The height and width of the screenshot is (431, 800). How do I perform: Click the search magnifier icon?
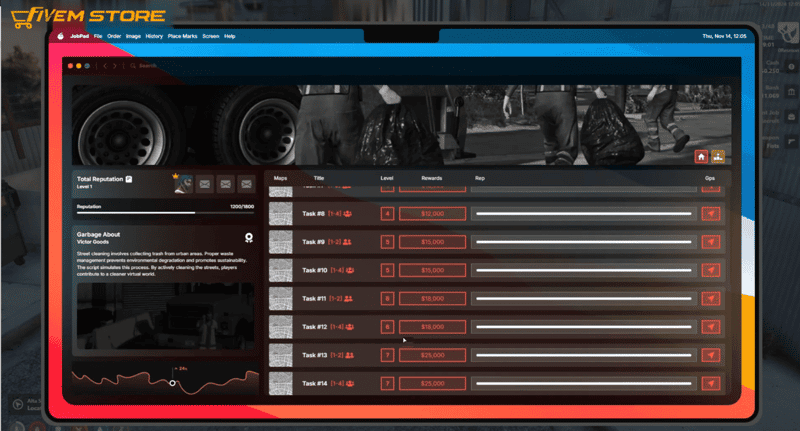click(x=133, y=66)
